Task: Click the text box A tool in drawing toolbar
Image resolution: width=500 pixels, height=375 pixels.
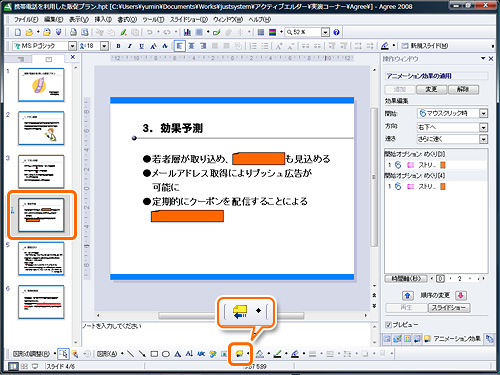Action: pyautogui.click(x=177, y=354)
